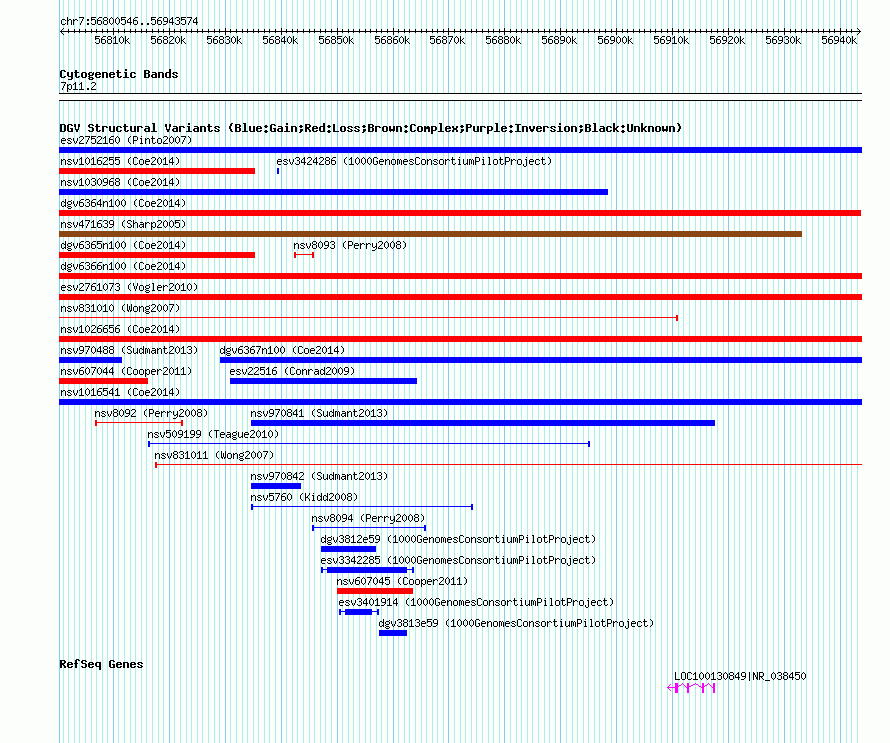Image resolution: width=890 pixels, height=743 pixels.
Task: Select the blue nsv970842 gain bar
Action: pyautogui.click(x=276, y=486)
